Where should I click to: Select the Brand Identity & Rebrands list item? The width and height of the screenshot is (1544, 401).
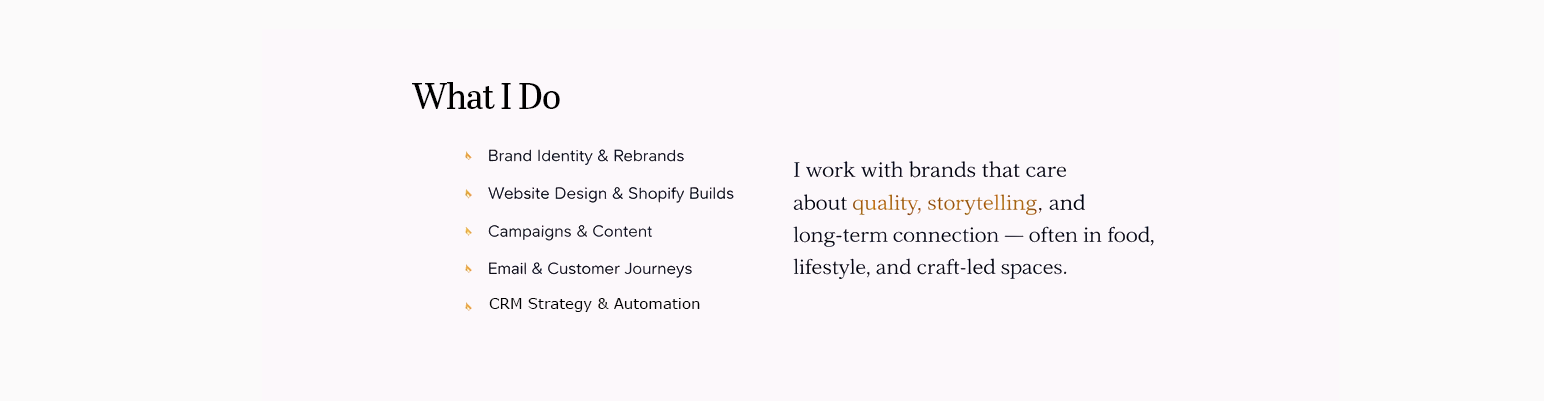click(x=586, y=156)
